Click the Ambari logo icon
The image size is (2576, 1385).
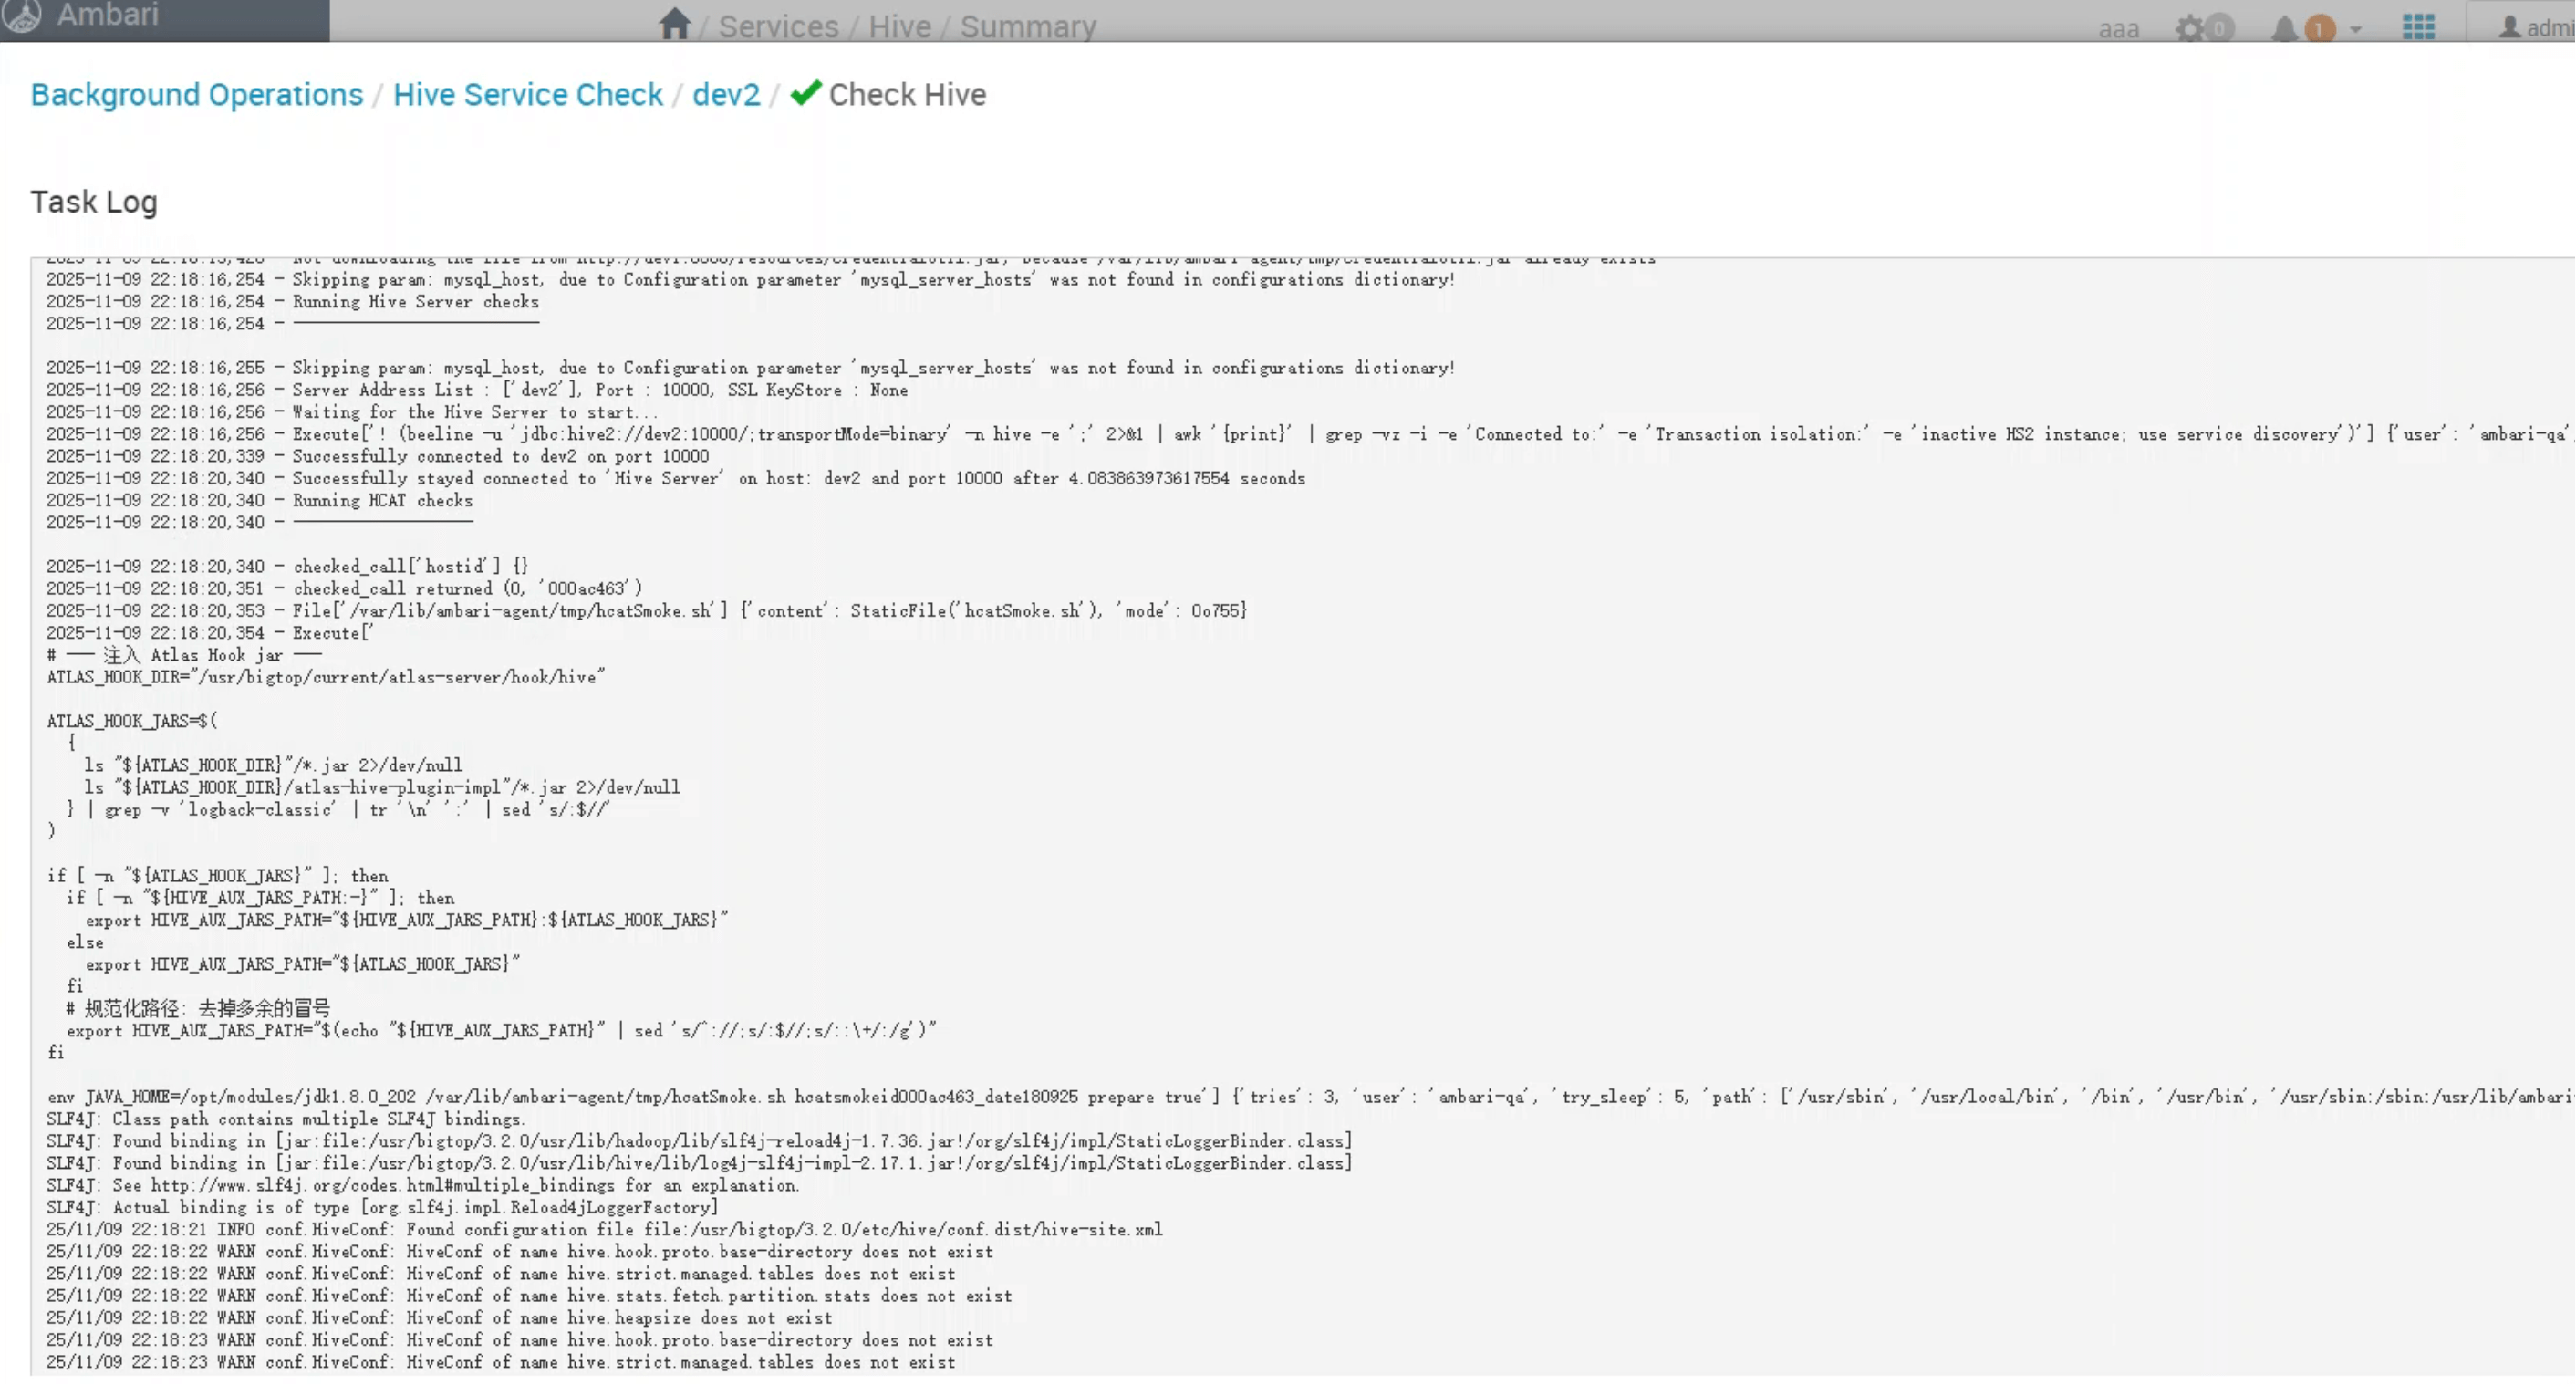tap(22, 14)
